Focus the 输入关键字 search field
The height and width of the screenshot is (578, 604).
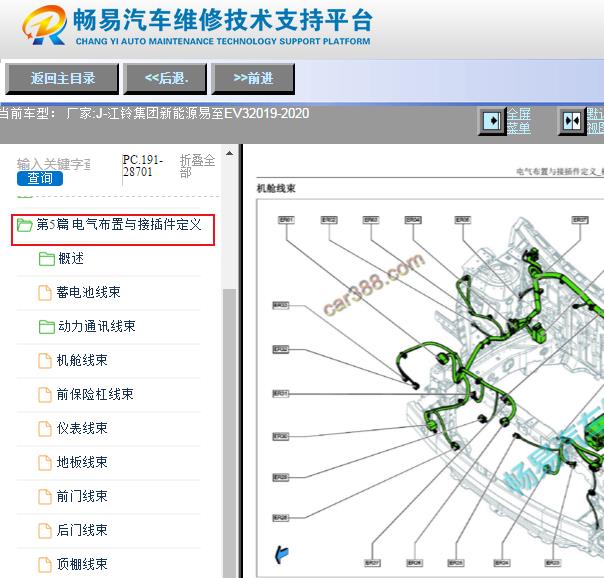coord(54,164)
